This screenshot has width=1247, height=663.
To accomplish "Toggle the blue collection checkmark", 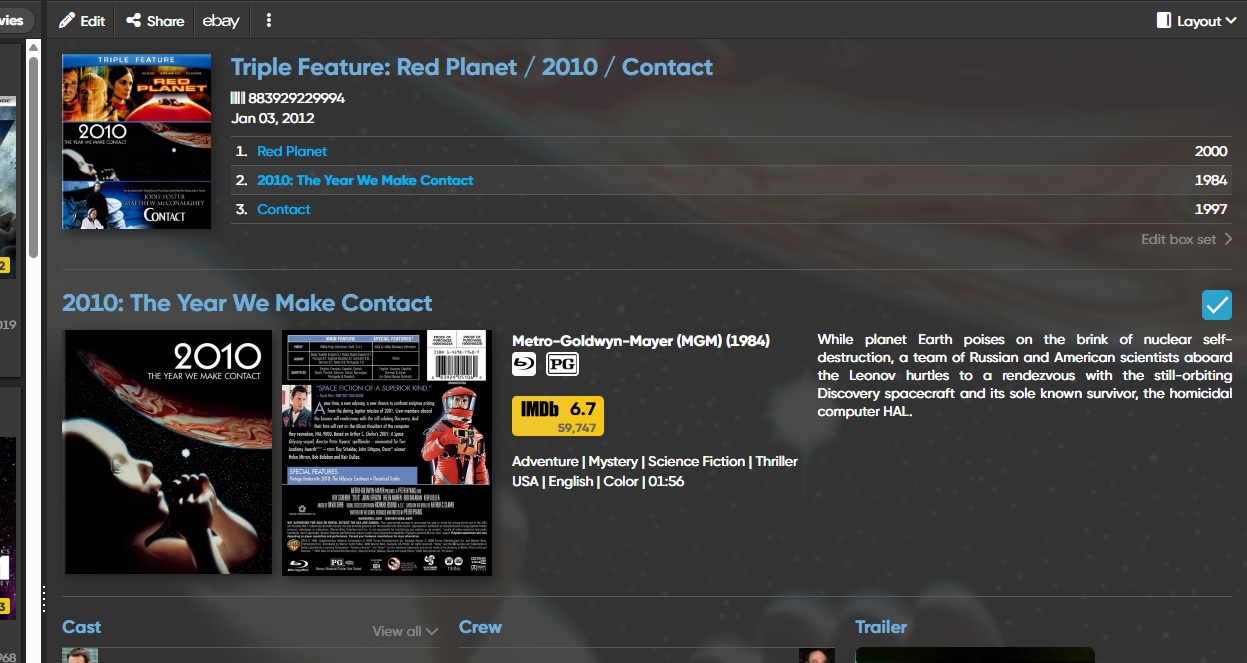I will [1217, 304].
